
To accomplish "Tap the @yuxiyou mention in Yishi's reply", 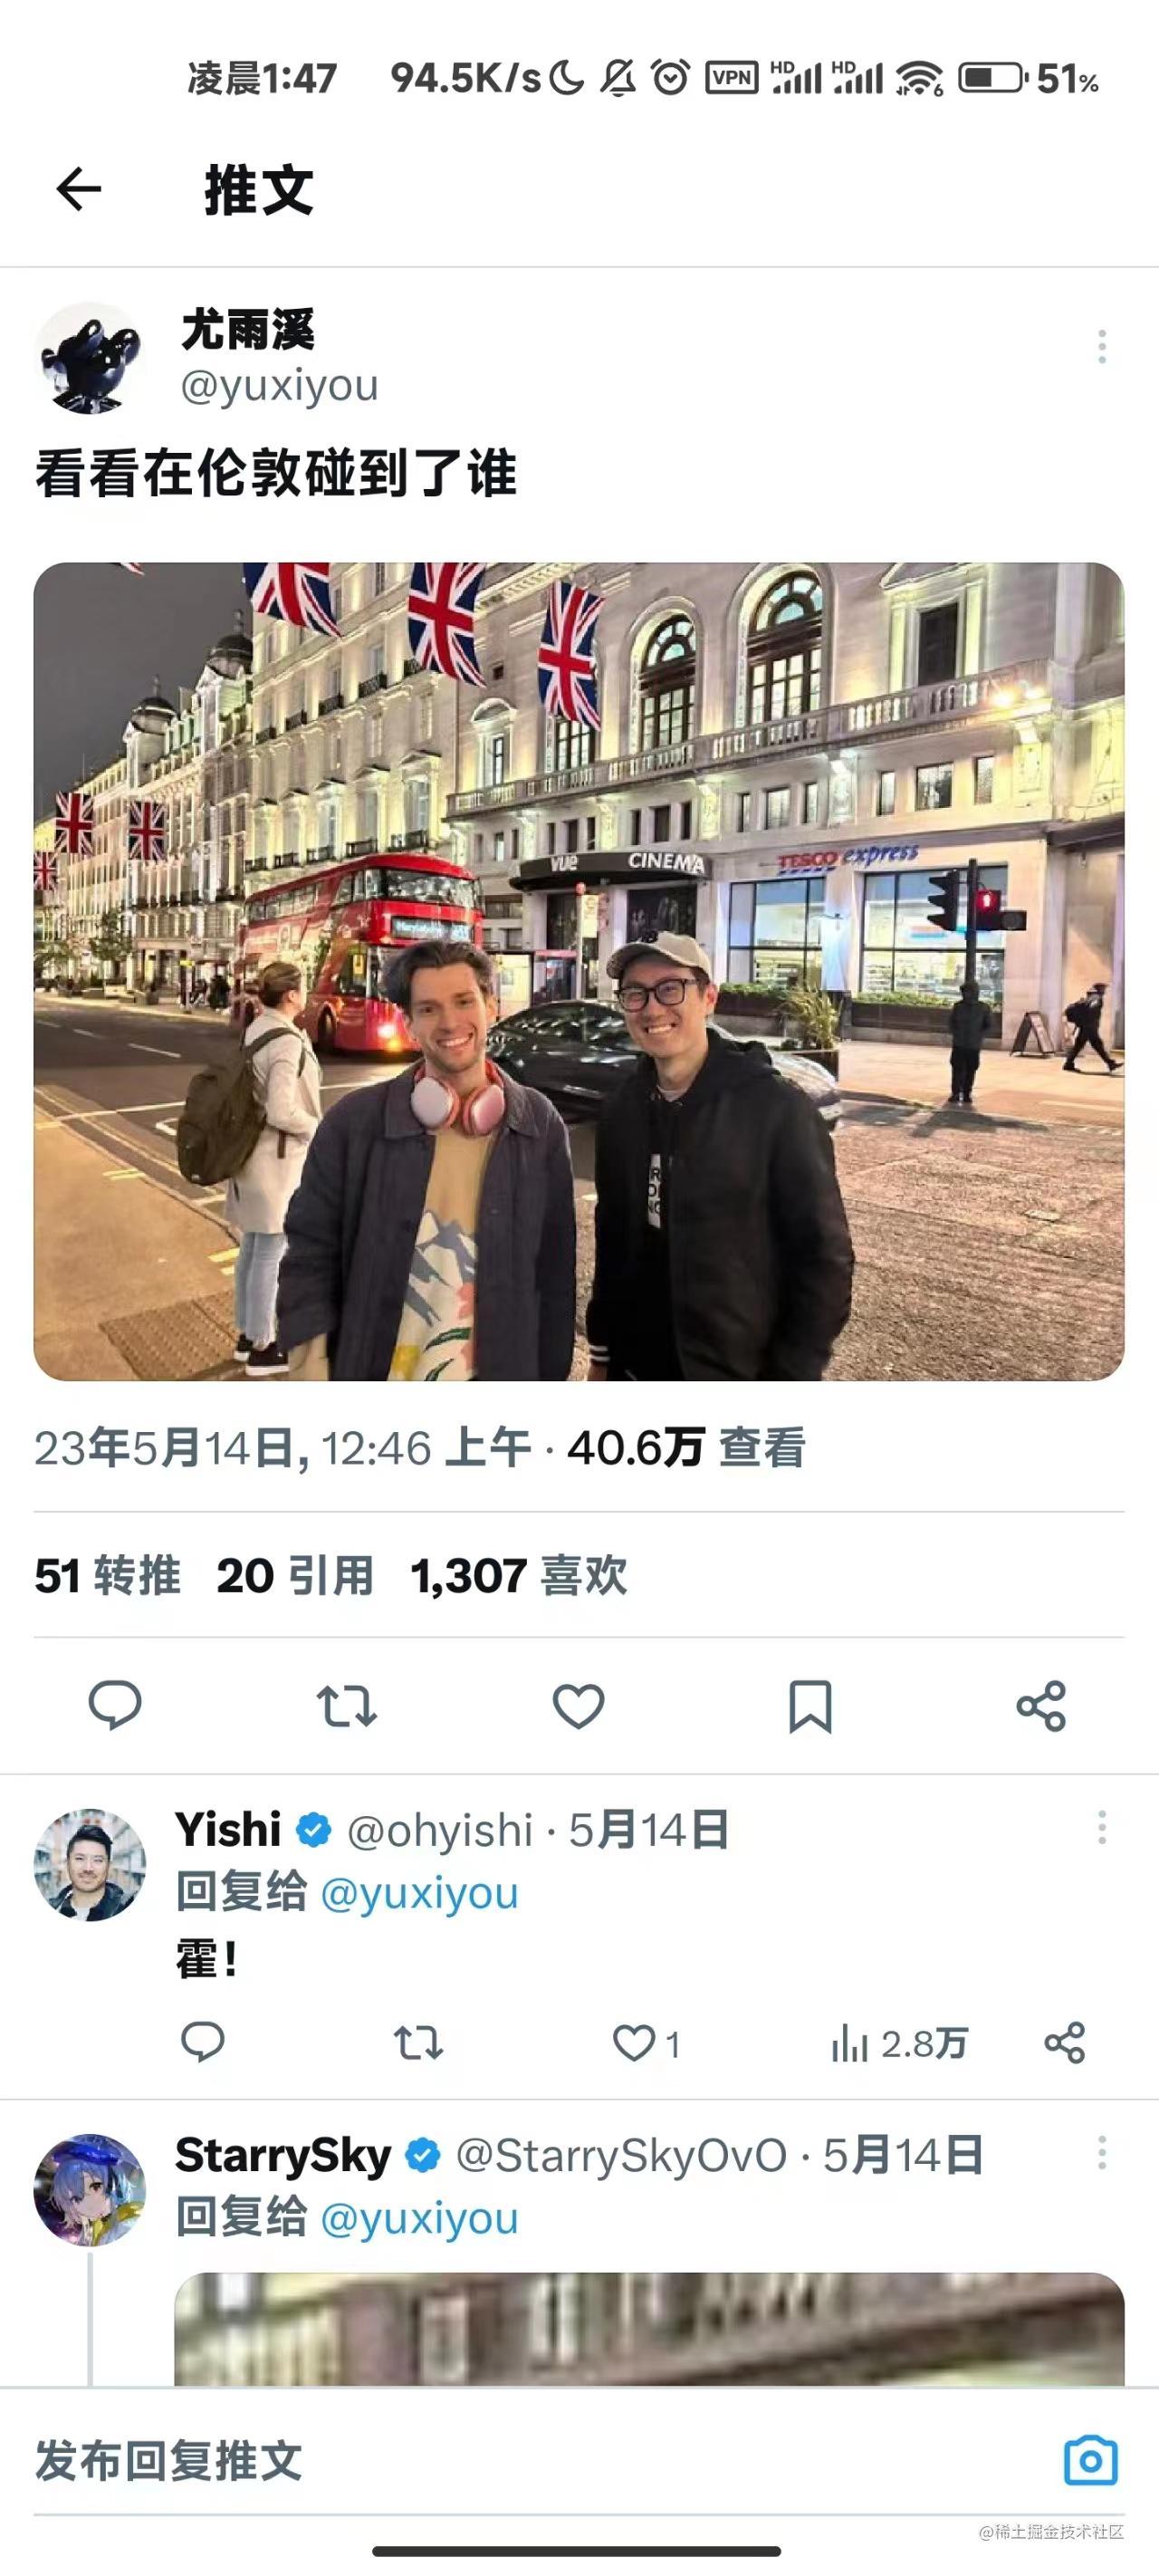I will coord(419,1893).
